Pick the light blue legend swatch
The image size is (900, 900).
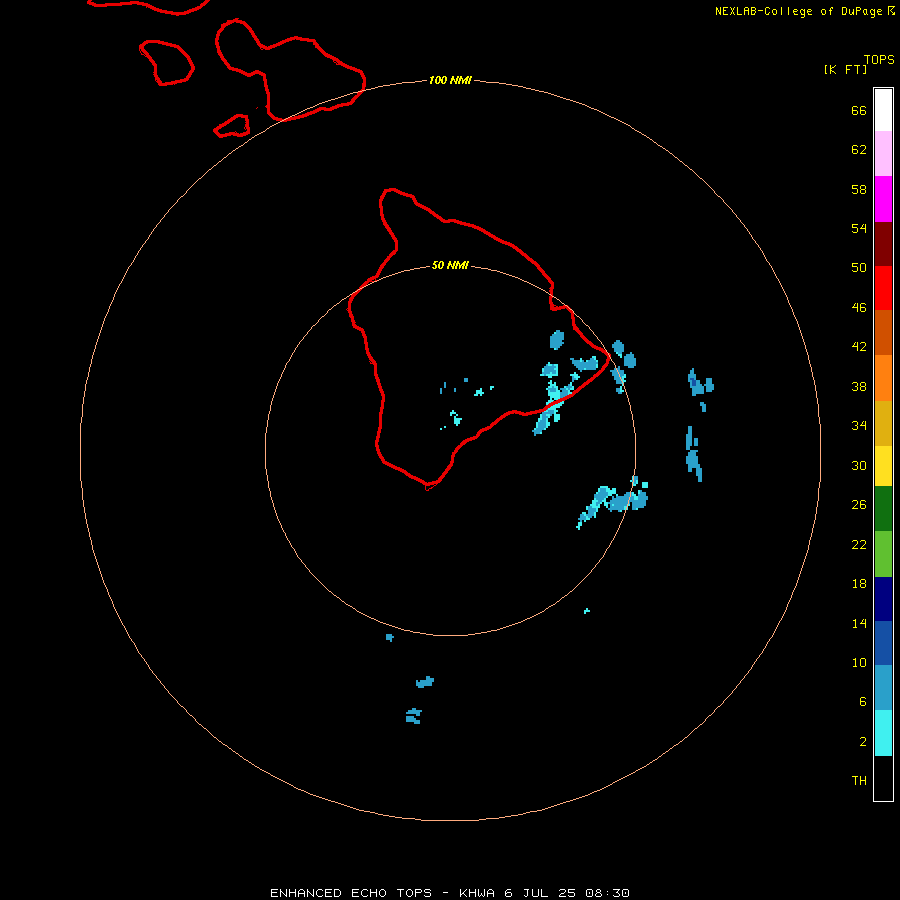883,688
